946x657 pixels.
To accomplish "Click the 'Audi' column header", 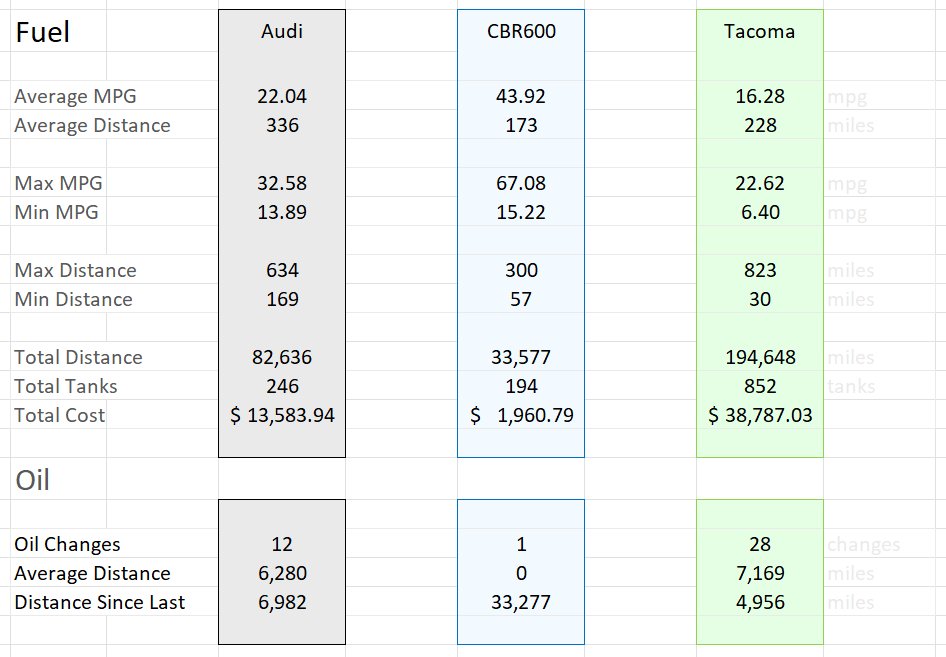I will [x=282, y=31].
